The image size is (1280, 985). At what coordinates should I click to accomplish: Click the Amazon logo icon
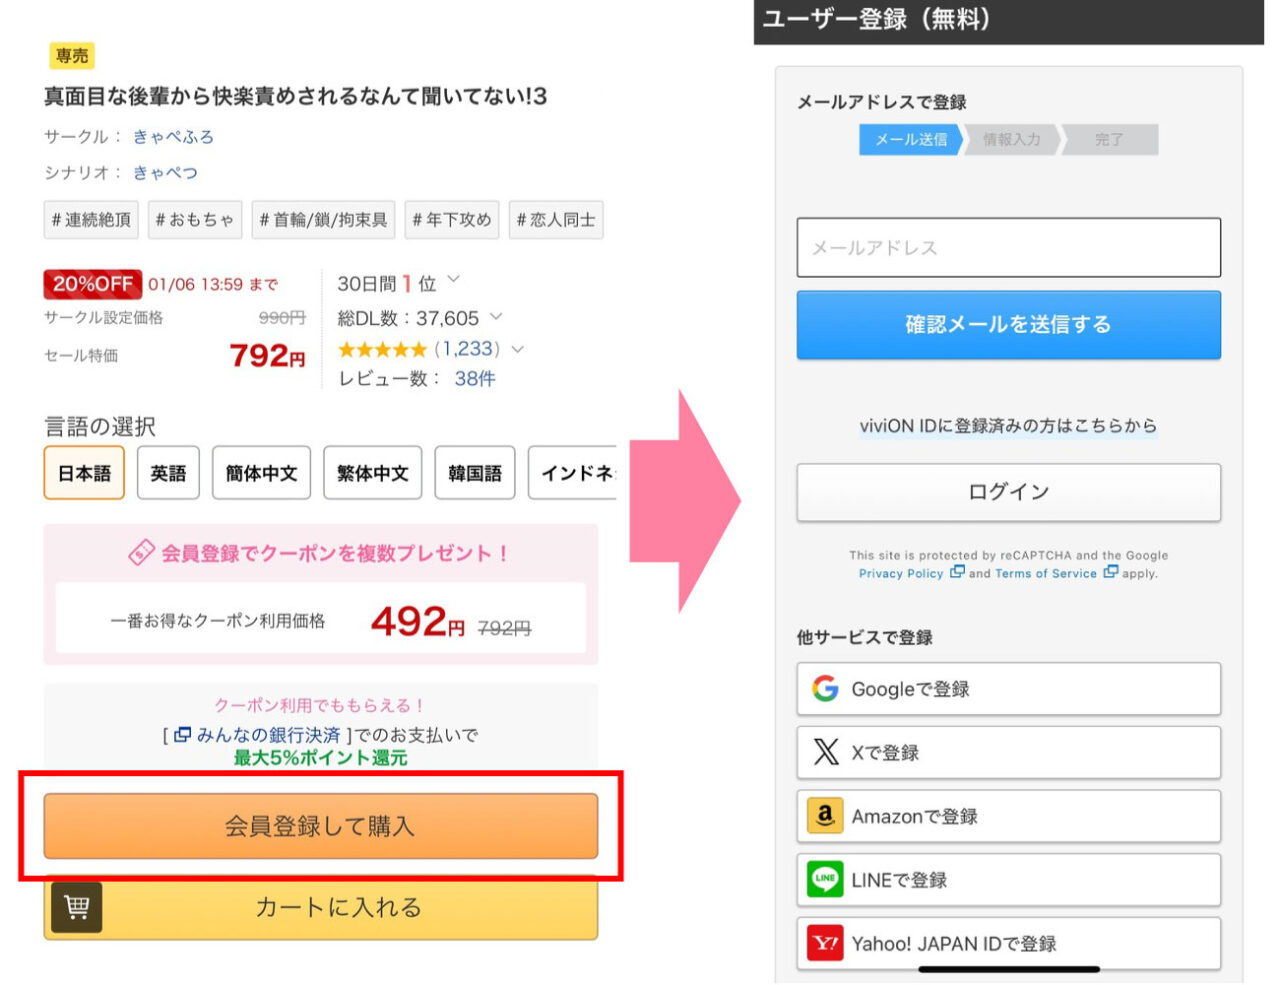825,816
